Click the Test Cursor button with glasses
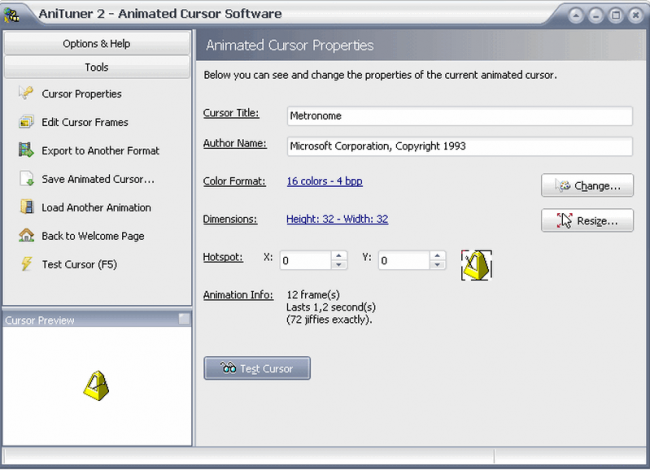Image resolution: width=650 pixels, height=470 pixels. coord(257,368)
